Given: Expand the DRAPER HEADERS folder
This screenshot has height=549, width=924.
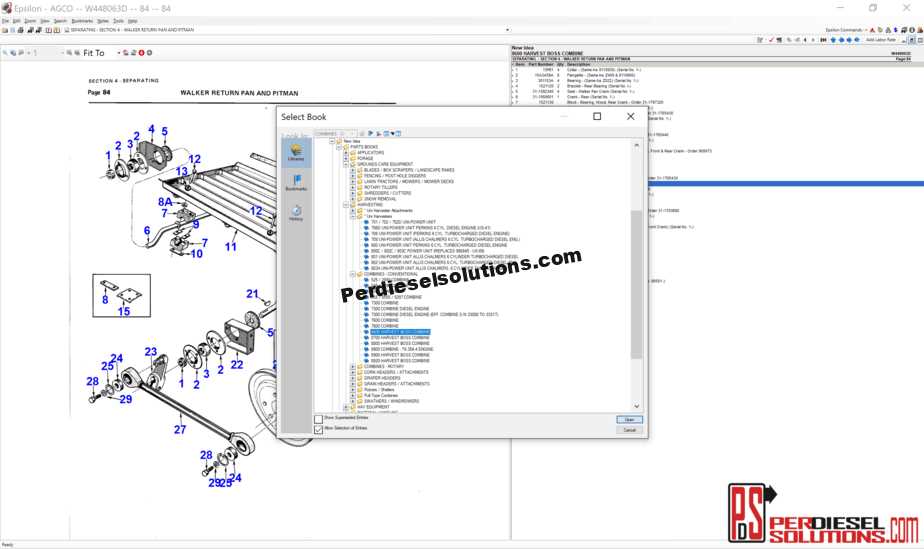Looking at the screenshot, I should click(x=352, y=378).
